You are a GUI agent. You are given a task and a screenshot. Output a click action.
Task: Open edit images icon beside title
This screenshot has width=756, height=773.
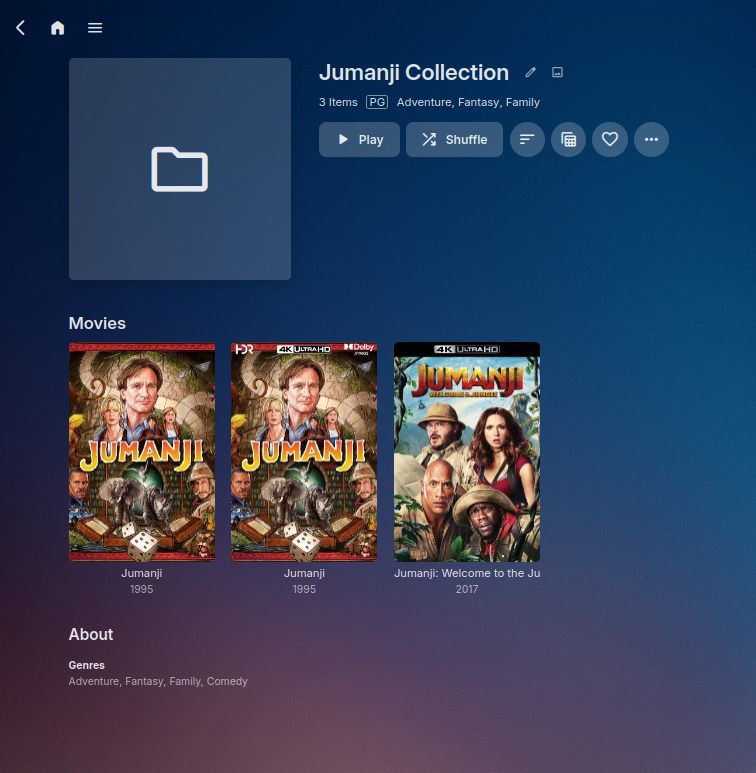[x=557, y=72]
